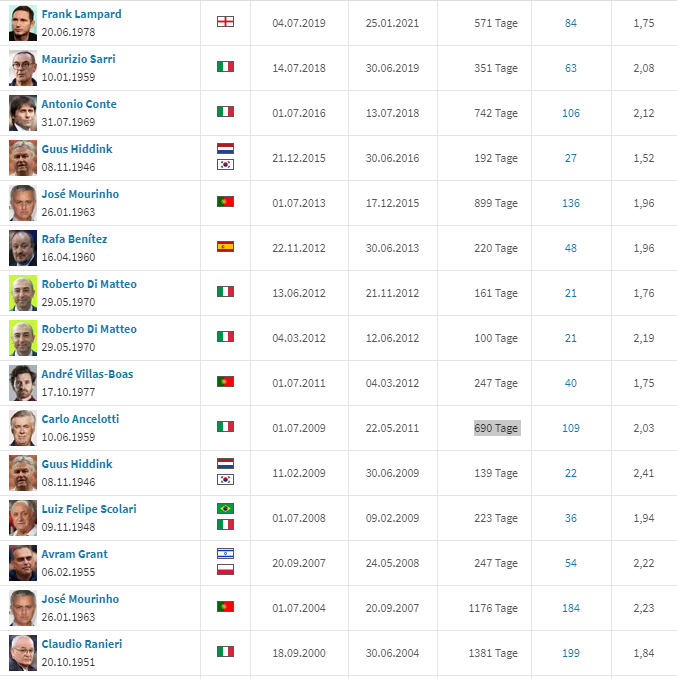Open Antonio Conte's portrait thumbnail

click(x=23, y=113)
